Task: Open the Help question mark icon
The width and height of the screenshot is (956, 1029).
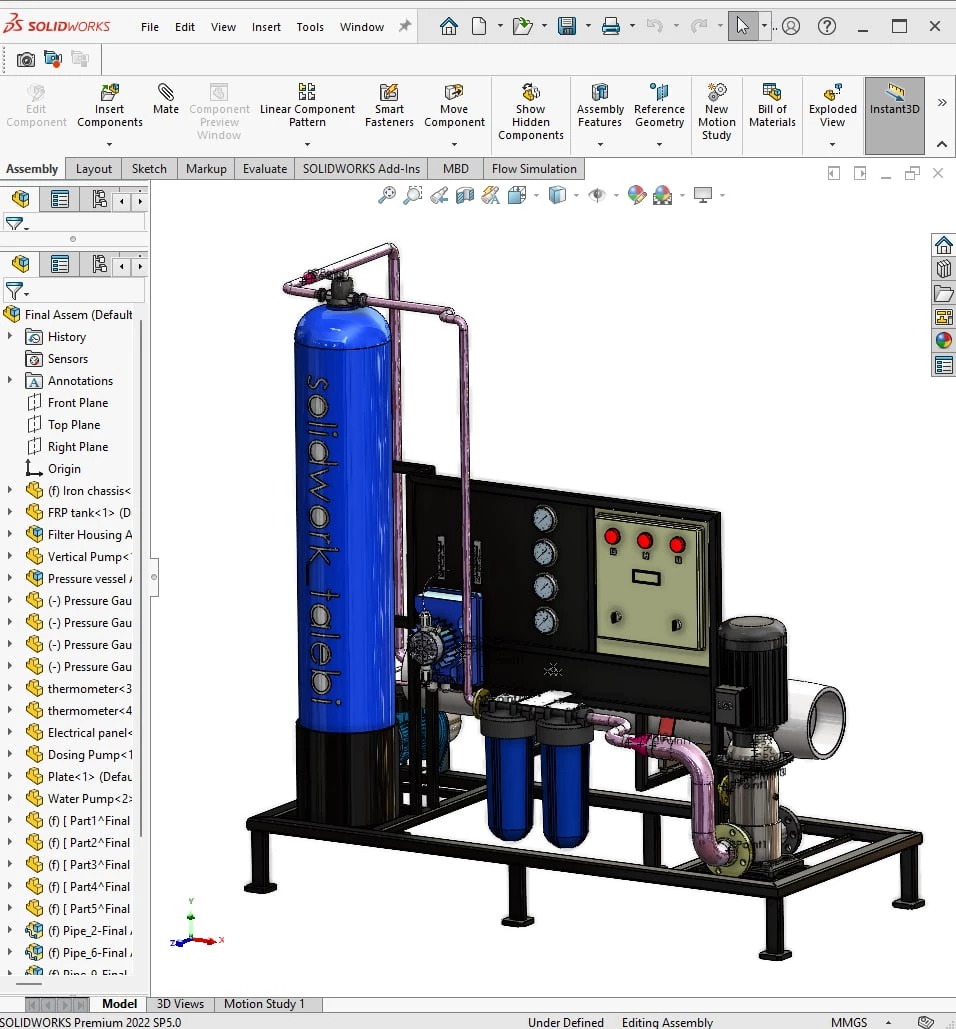Action: (x=827, y=26)
